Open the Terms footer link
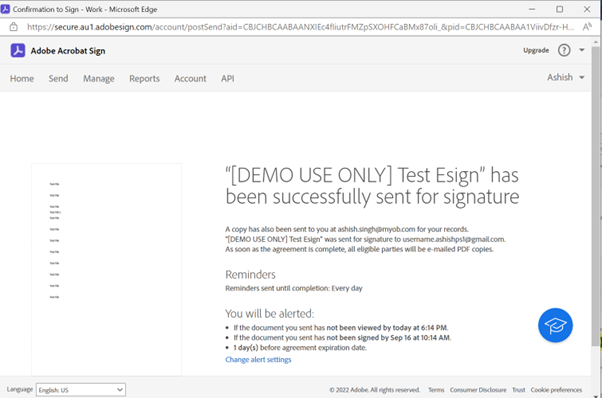Image resolution: width=602 pixels, height=398 pixels. pos(436,390)
